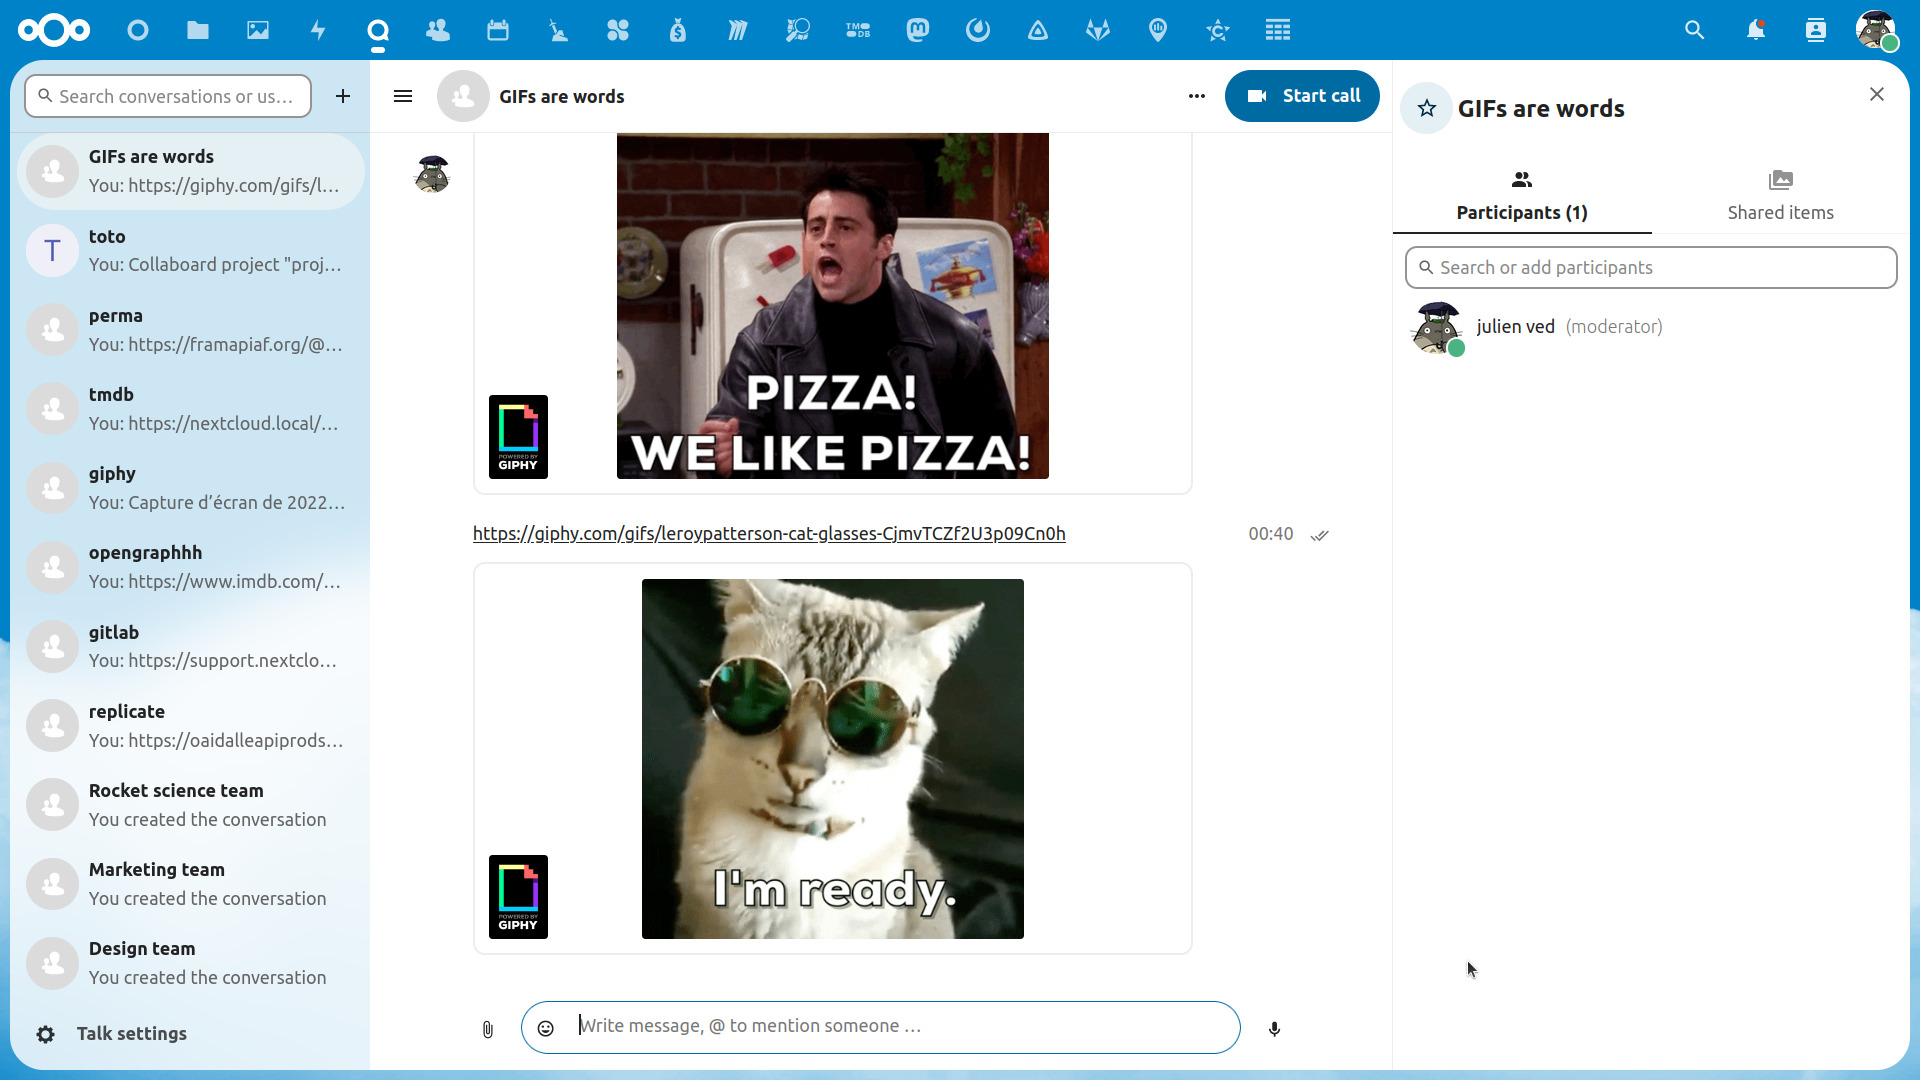Open the user avatar account menu
Viewport: 1920px width, 1080px height.
pyautogui.click(x=1876, y=30)
